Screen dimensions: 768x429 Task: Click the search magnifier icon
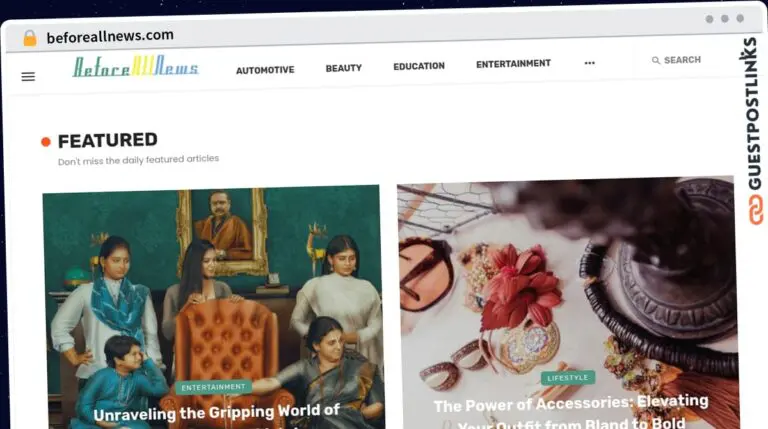(656, 60)
